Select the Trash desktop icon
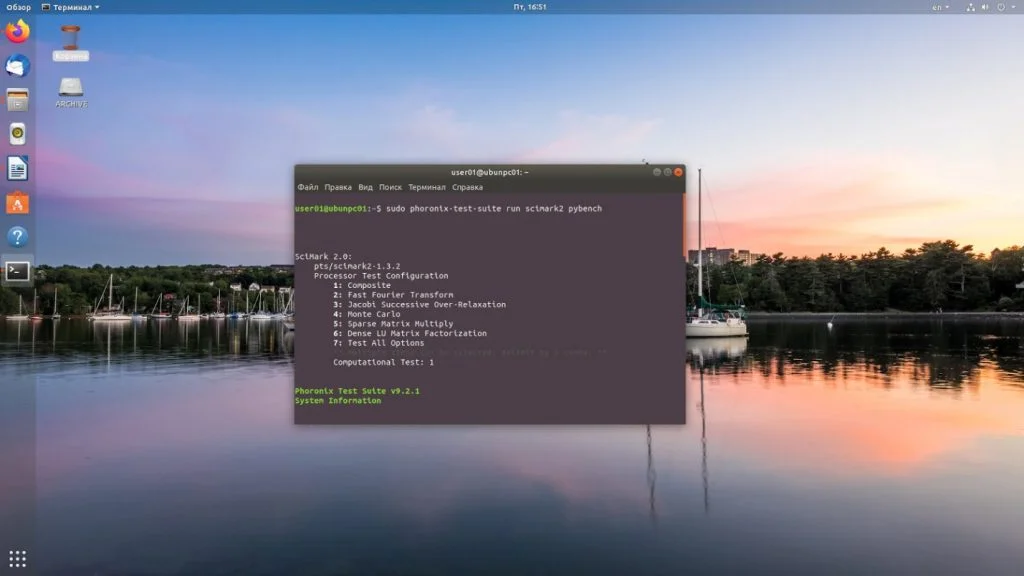The height and width of the screenshot is (576, 1024). pyautogui.click(x=70, y=42)
